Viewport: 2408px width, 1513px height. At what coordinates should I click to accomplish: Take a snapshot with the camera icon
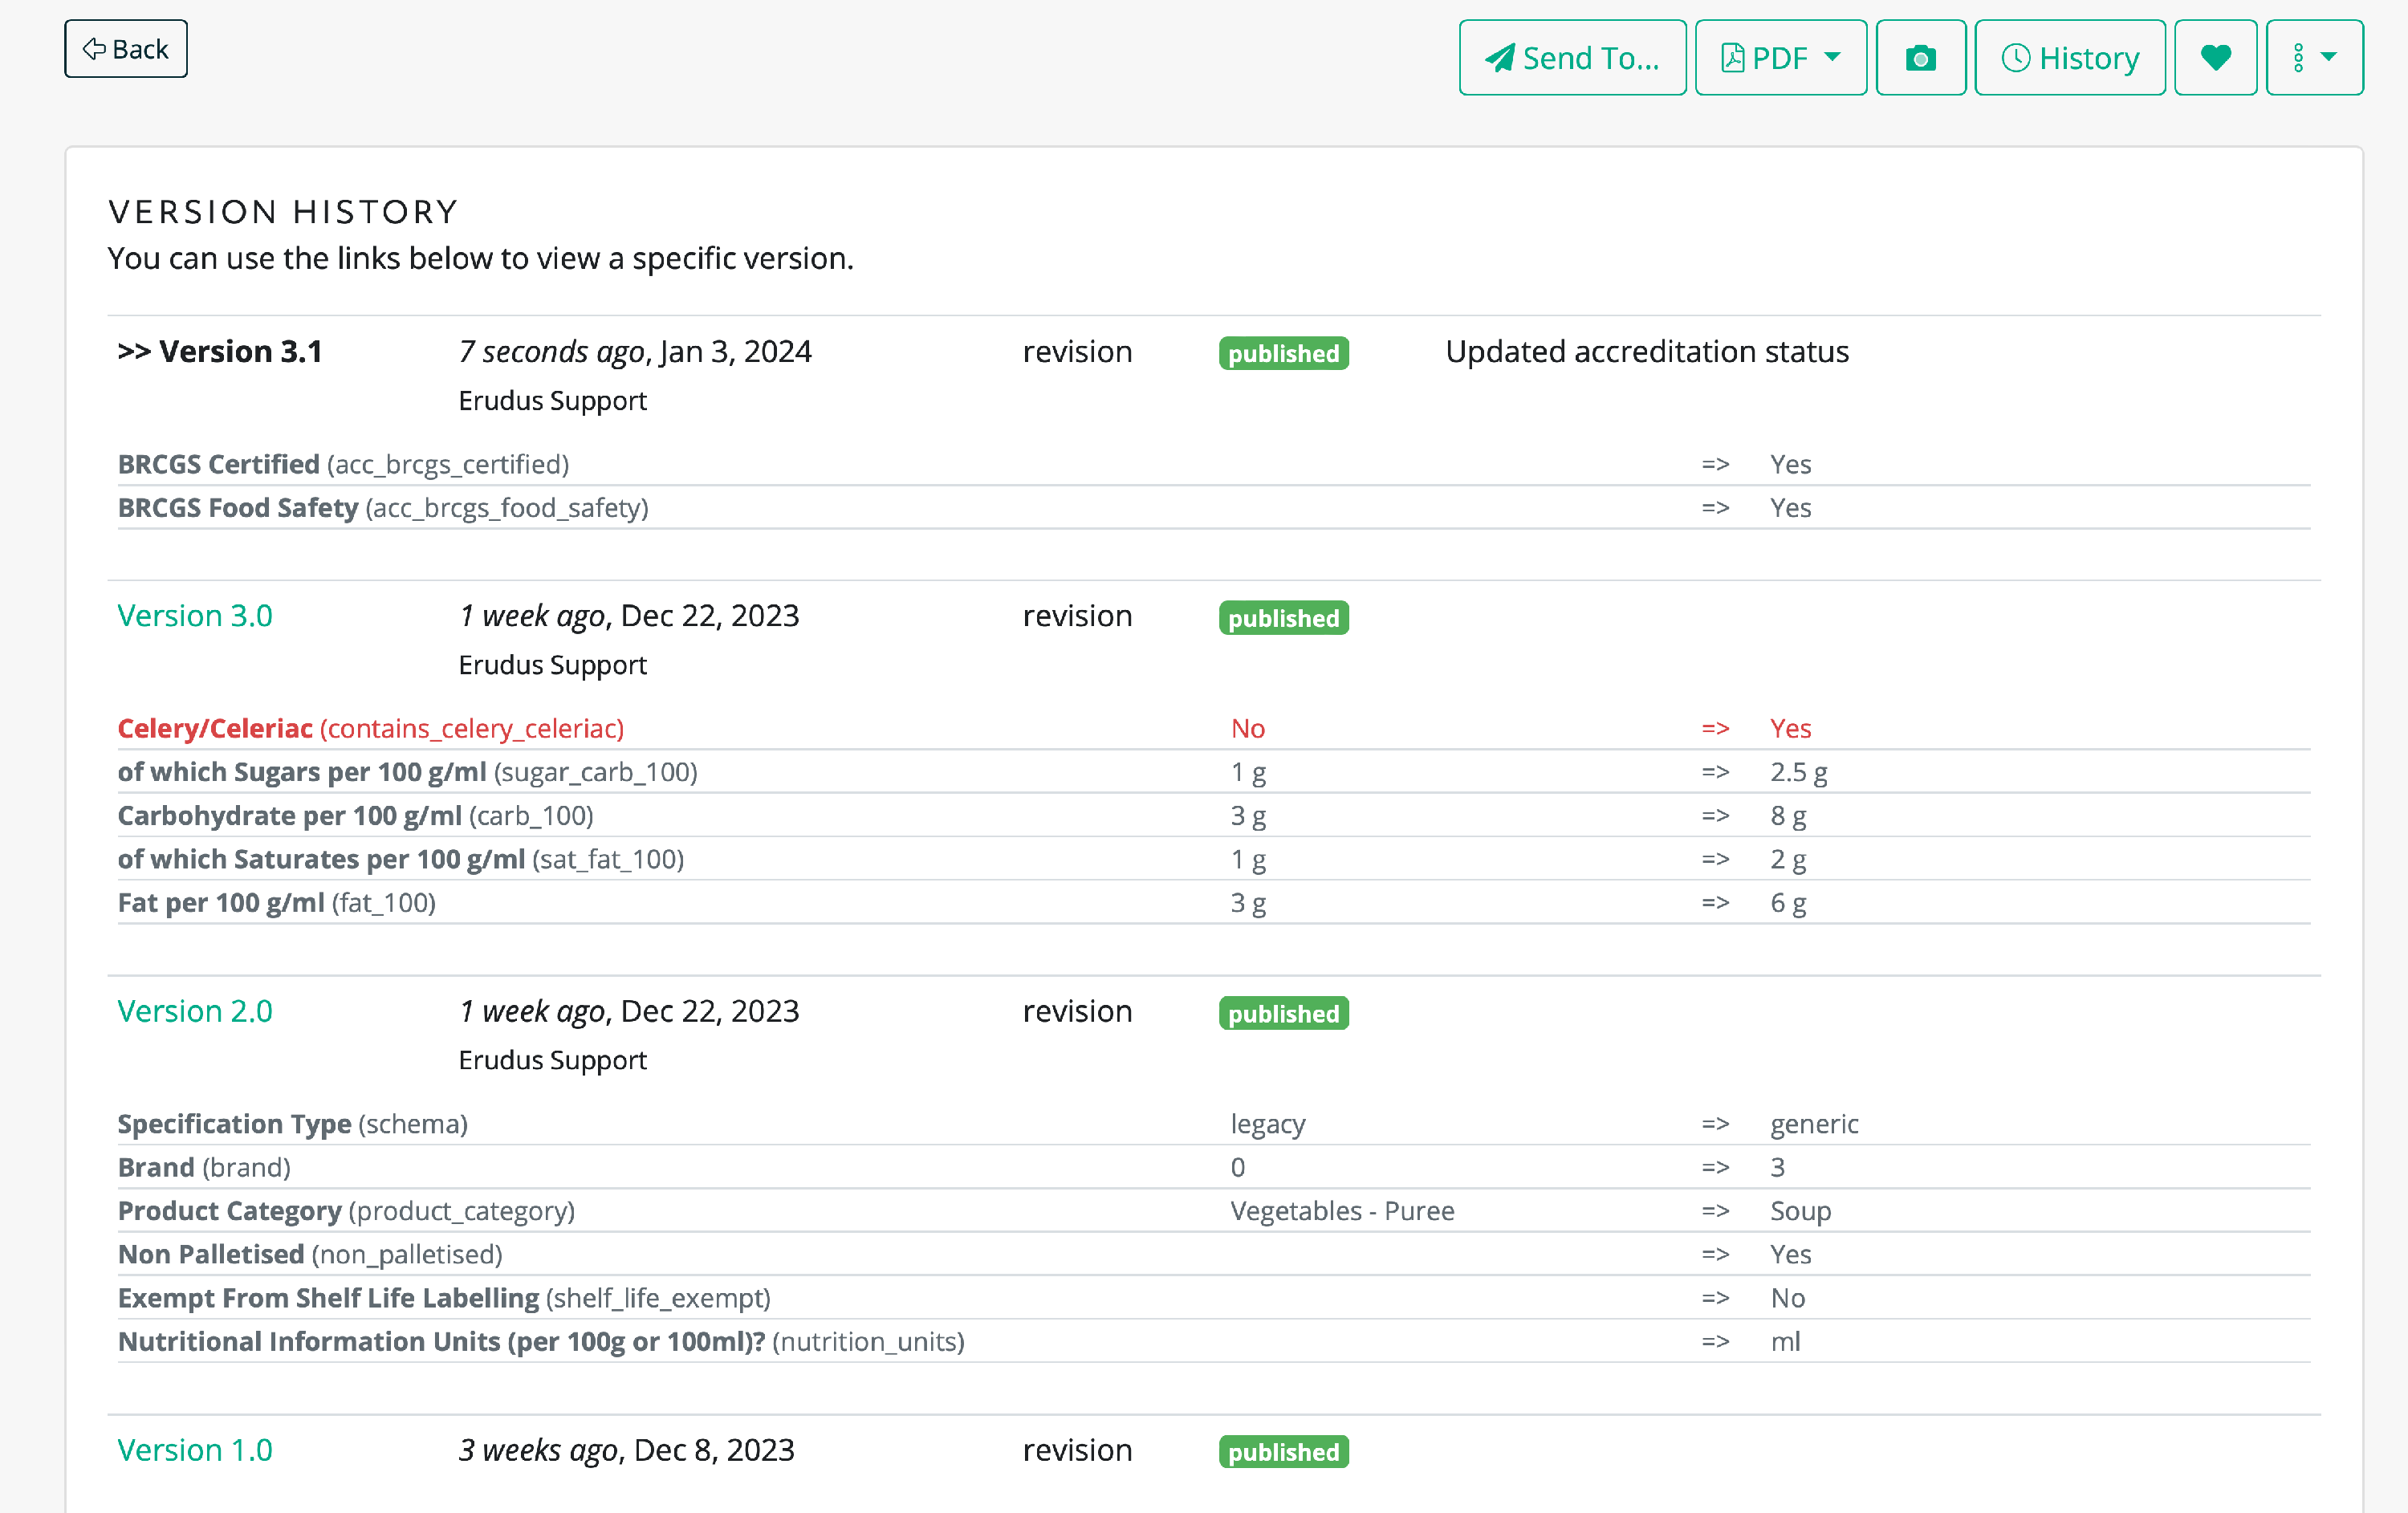coord(1921,57)
